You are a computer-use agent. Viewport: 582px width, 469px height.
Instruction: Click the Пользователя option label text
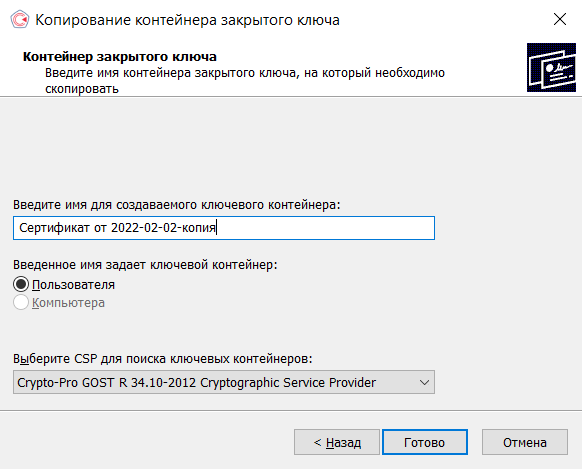click(73, 285)
